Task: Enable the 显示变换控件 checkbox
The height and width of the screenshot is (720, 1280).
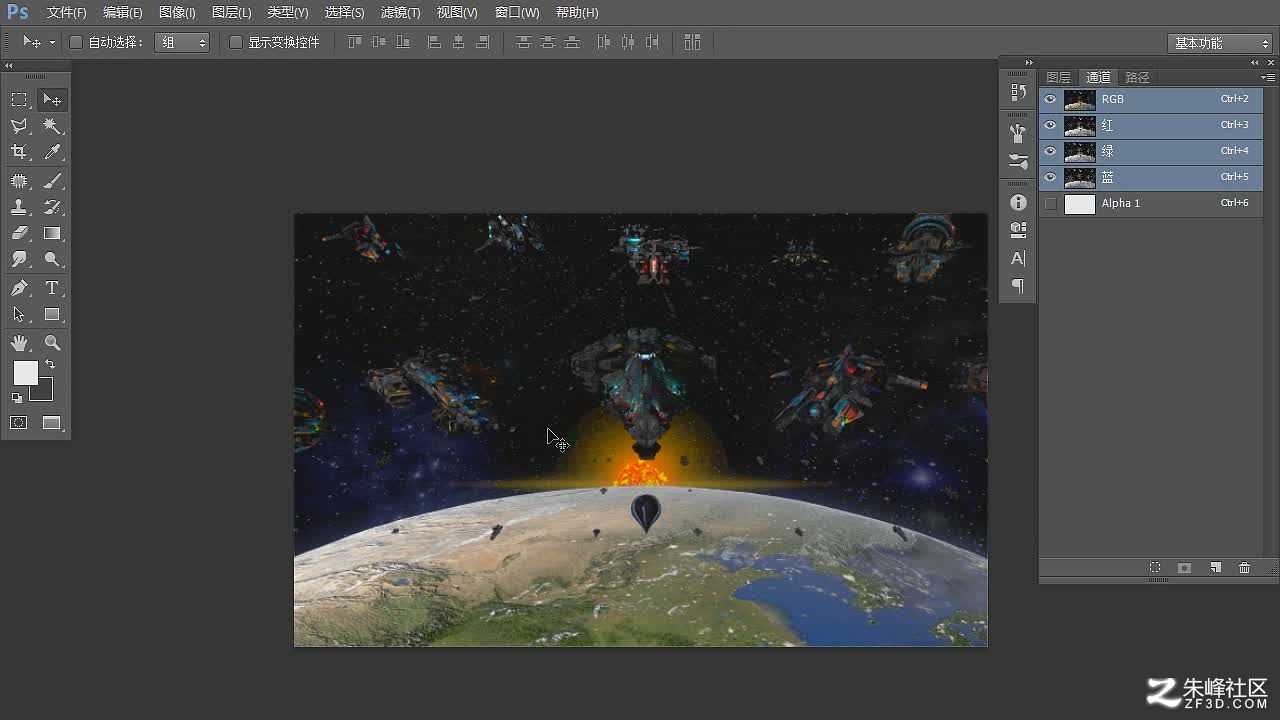Action: 236,42
